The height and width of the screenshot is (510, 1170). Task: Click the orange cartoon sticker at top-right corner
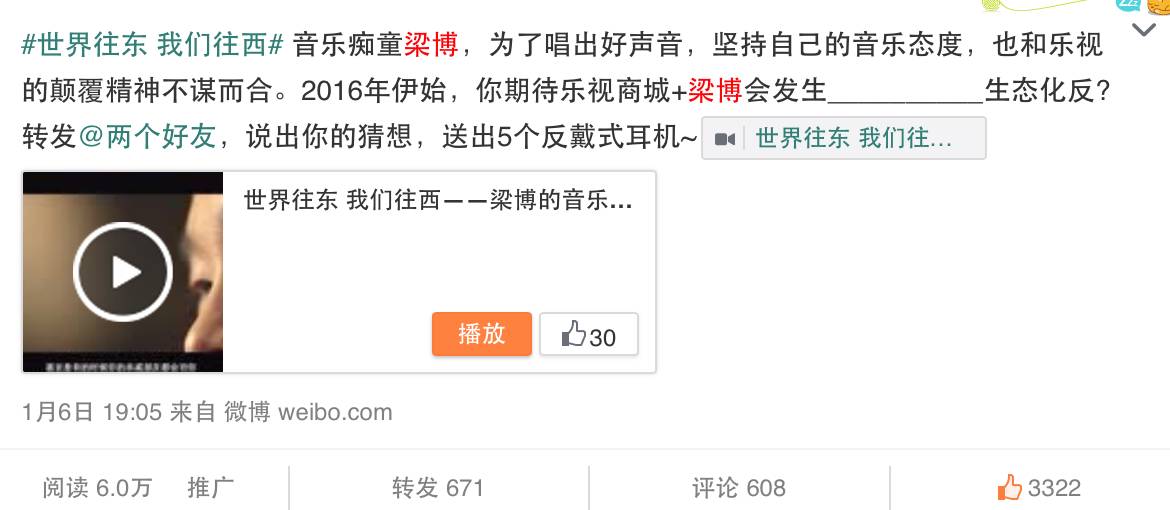1159,6
